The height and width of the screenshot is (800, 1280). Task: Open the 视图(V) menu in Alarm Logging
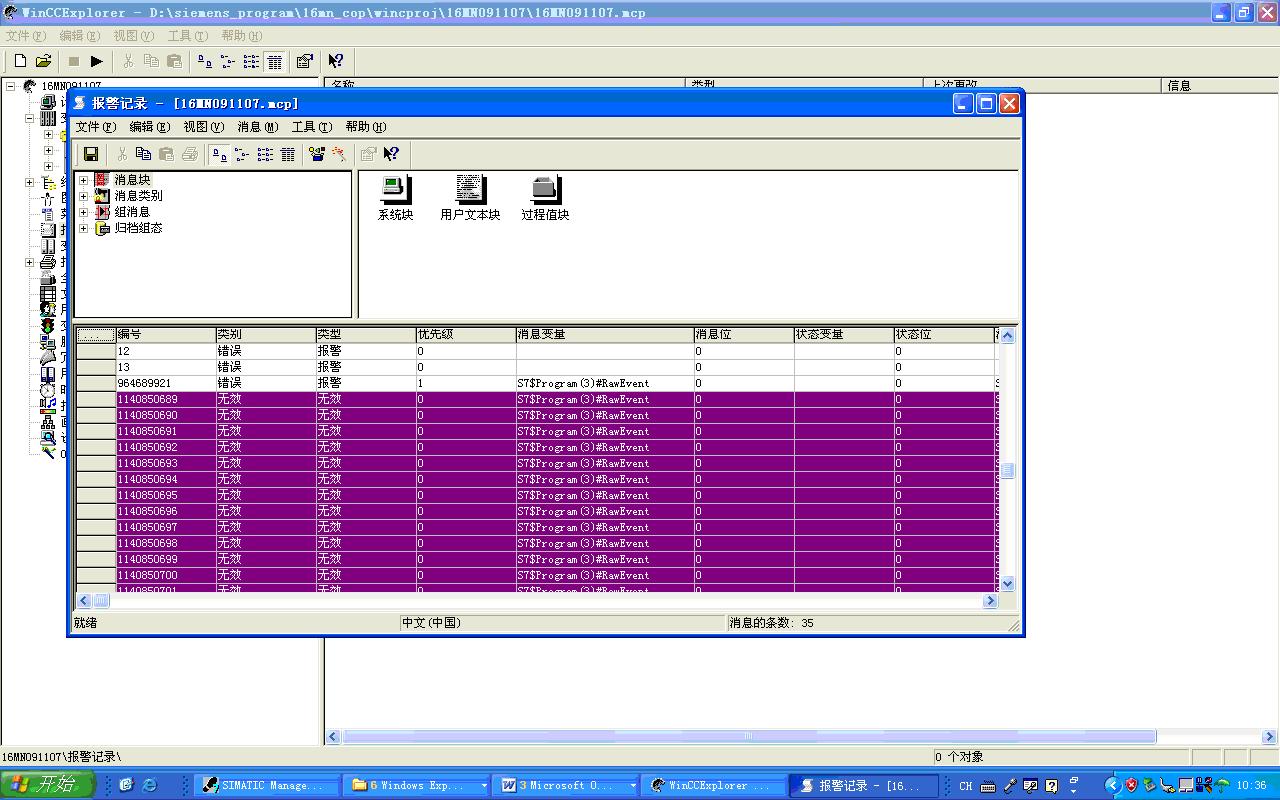(x=203, y=127)
